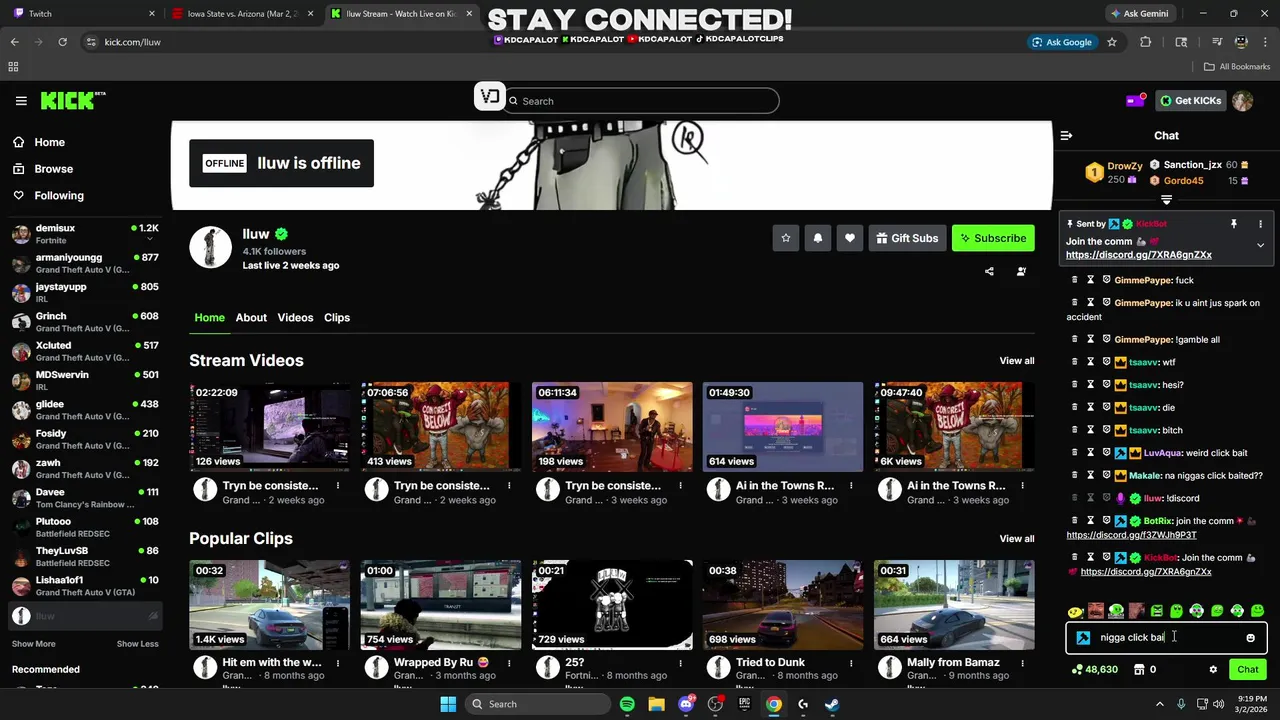
Task: Open the emoji picker in chat input
Action: (x=1250, y=638)
